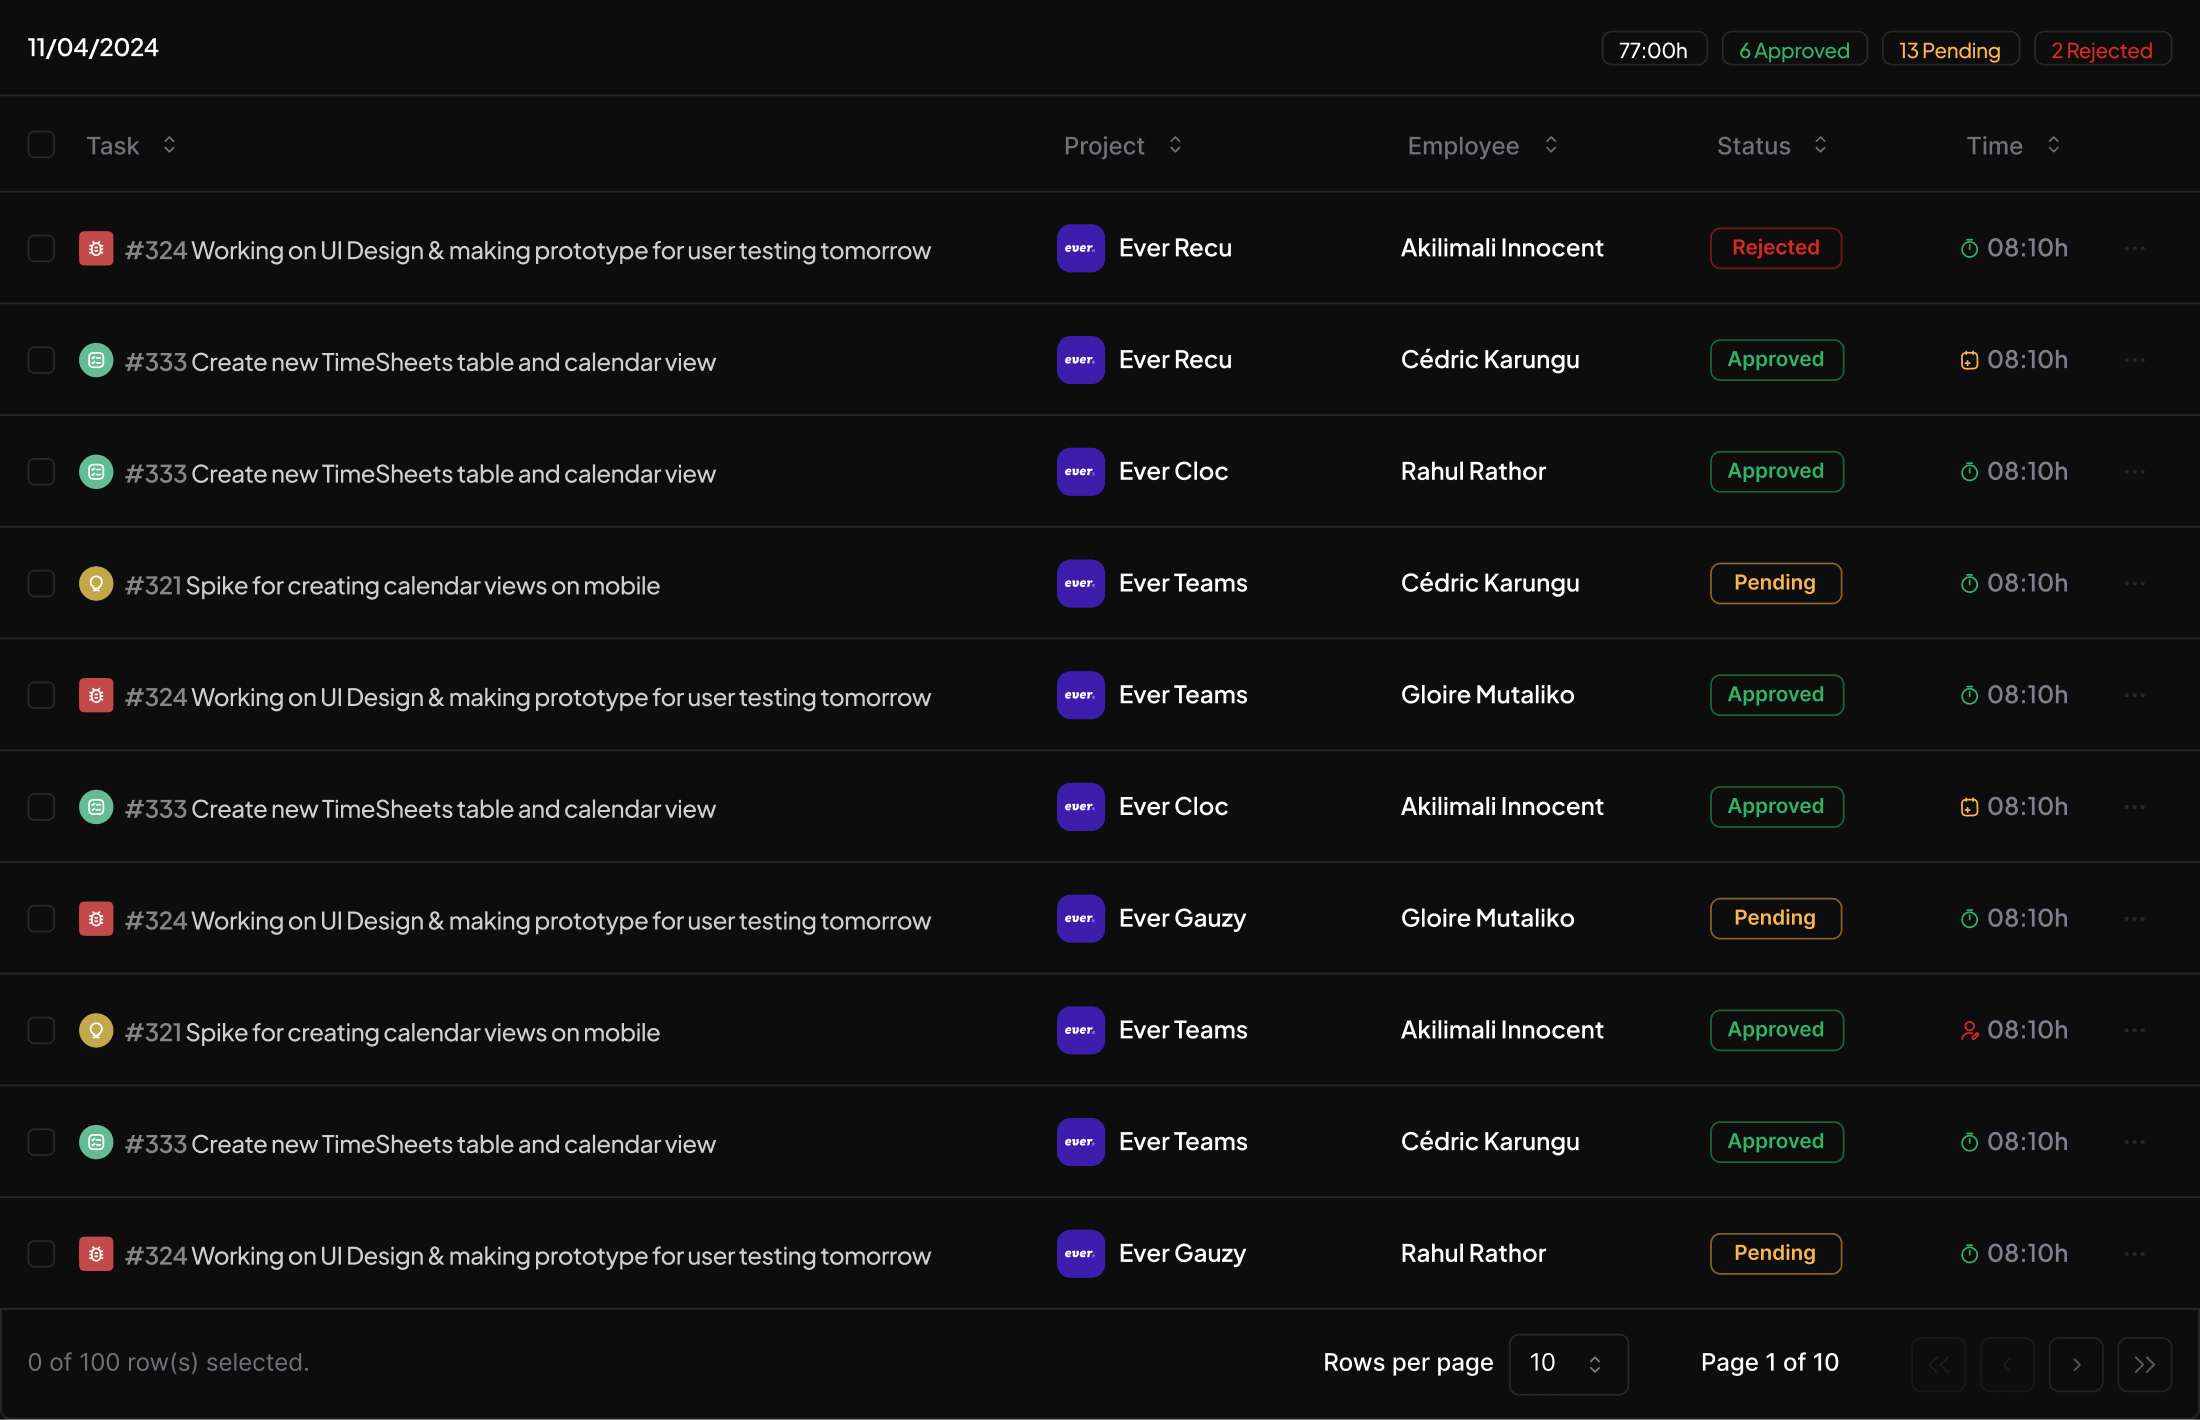This screenshot has height=1420, width=2200.
Task: Go to the next page of results
Action: [2076, 1365]
